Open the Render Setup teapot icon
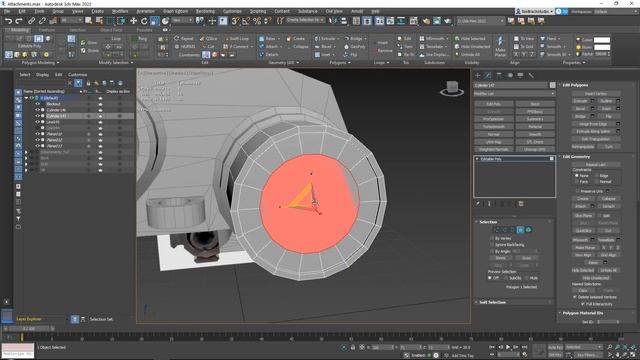Screen dimensions: 640x360 (x=426, y=20)
